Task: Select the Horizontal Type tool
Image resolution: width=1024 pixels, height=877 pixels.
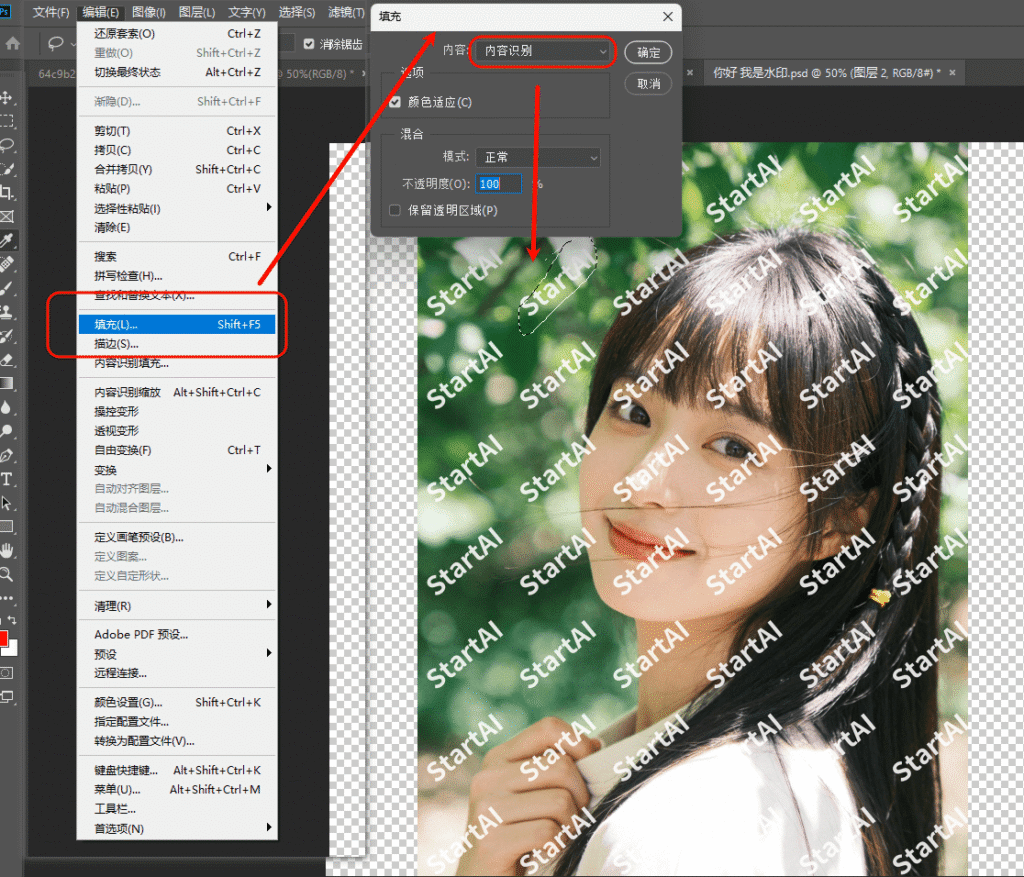Action: point(7,479)
